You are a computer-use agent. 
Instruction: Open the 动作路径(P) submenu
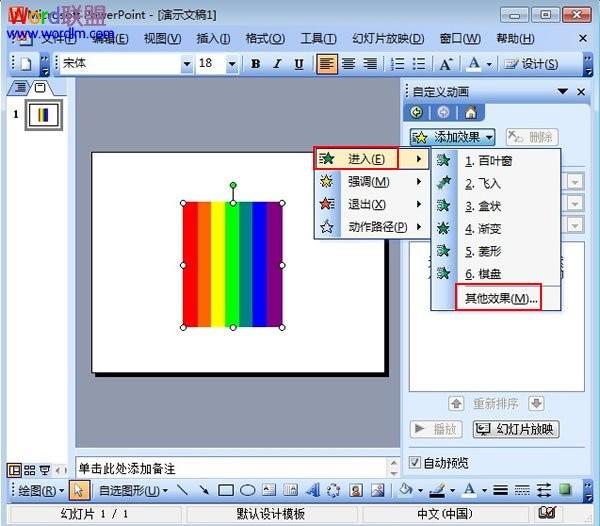click(x=371, y=227)
